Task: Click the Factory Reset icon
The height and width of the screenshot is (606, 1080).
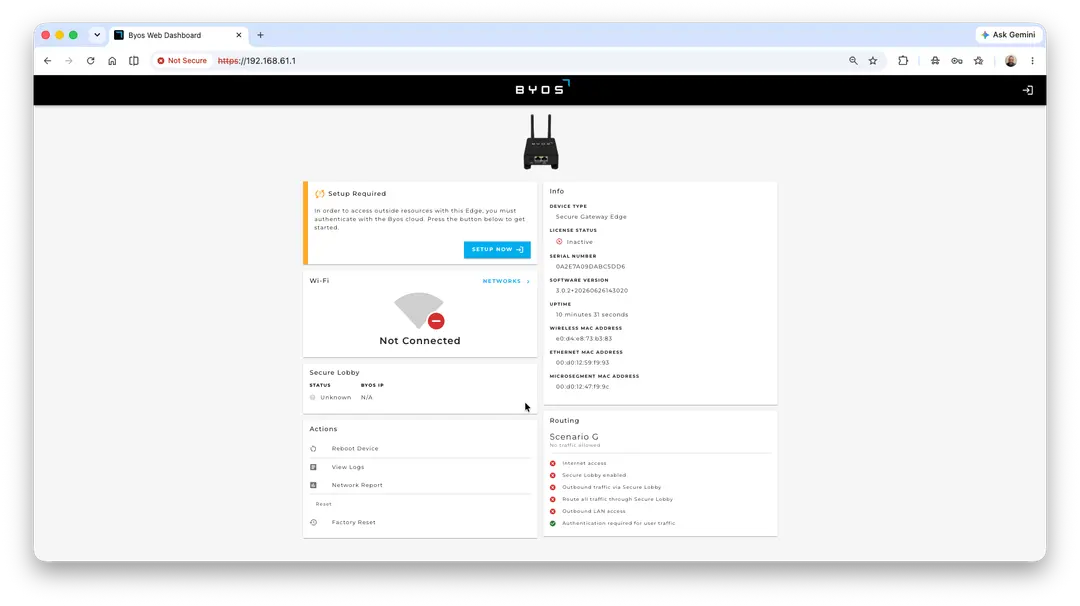Action: pyautogui.click(x=313, y=522)
